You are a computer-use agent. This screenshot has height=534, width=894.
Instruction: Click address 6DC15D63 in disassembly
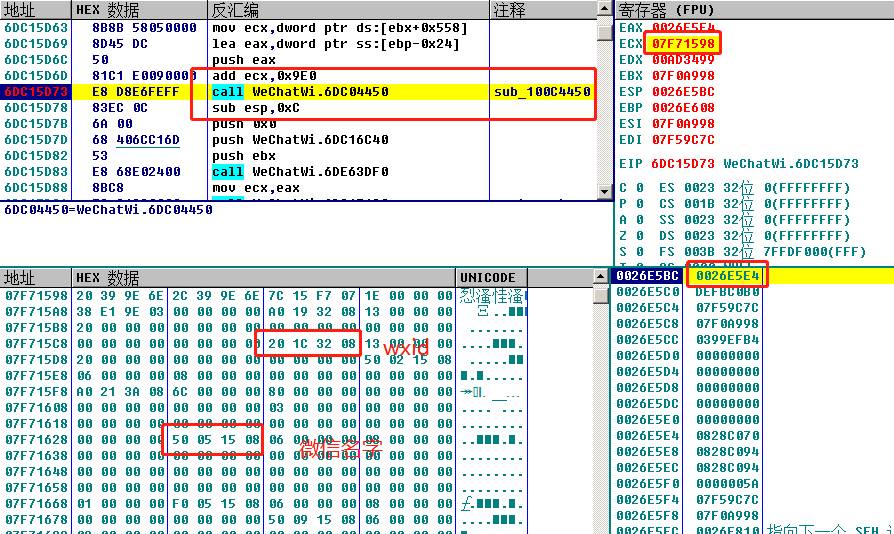pos(36,28)
